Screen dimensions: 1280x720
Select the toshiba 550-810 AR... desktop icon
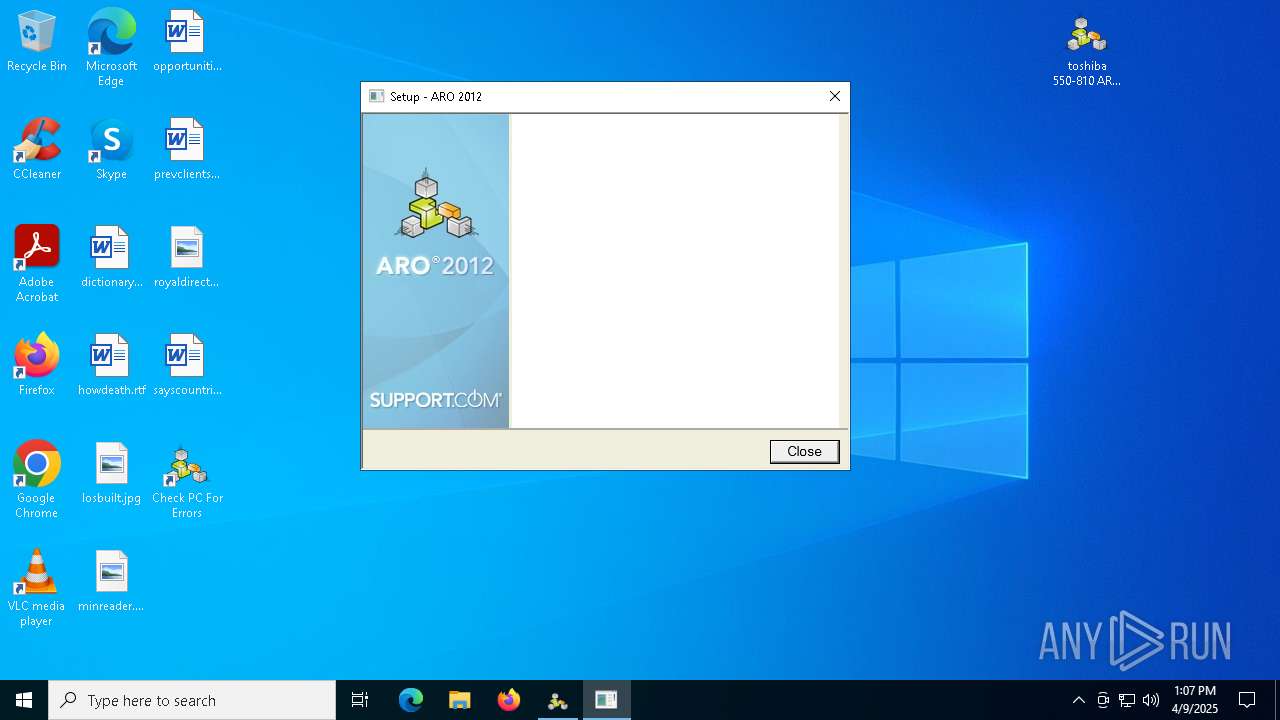coord(1087,52)
